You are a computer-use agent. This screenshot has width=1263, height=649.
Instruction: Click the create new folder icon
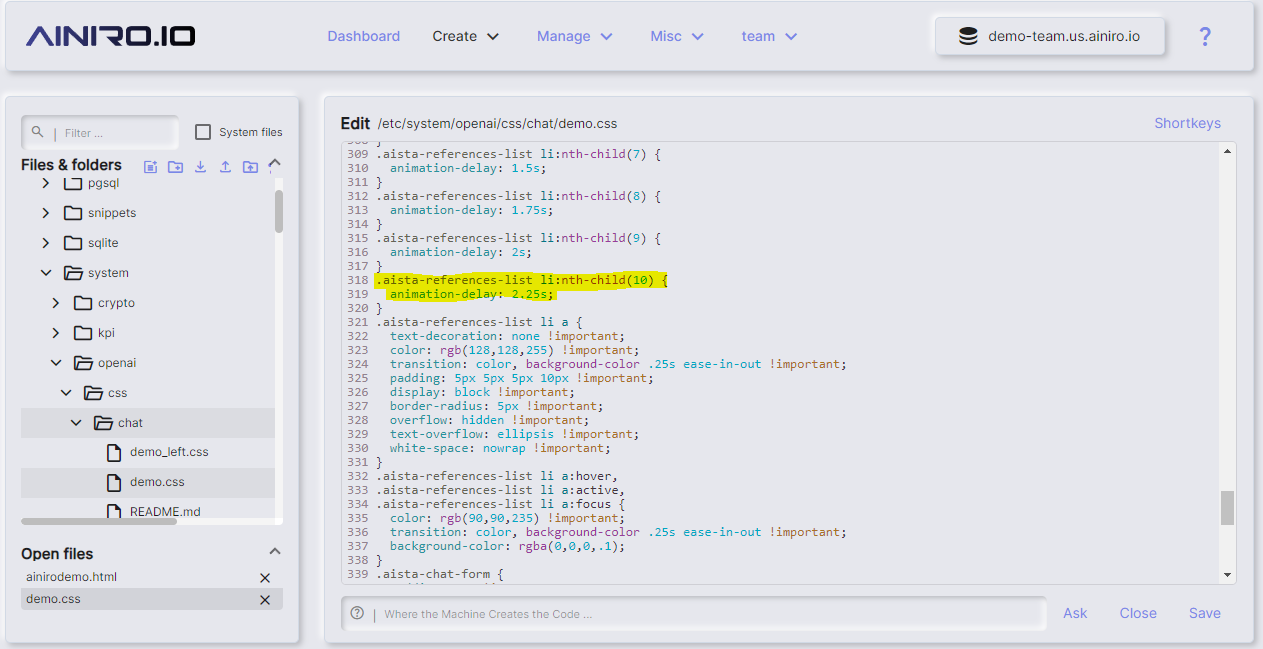click(175, 167)
